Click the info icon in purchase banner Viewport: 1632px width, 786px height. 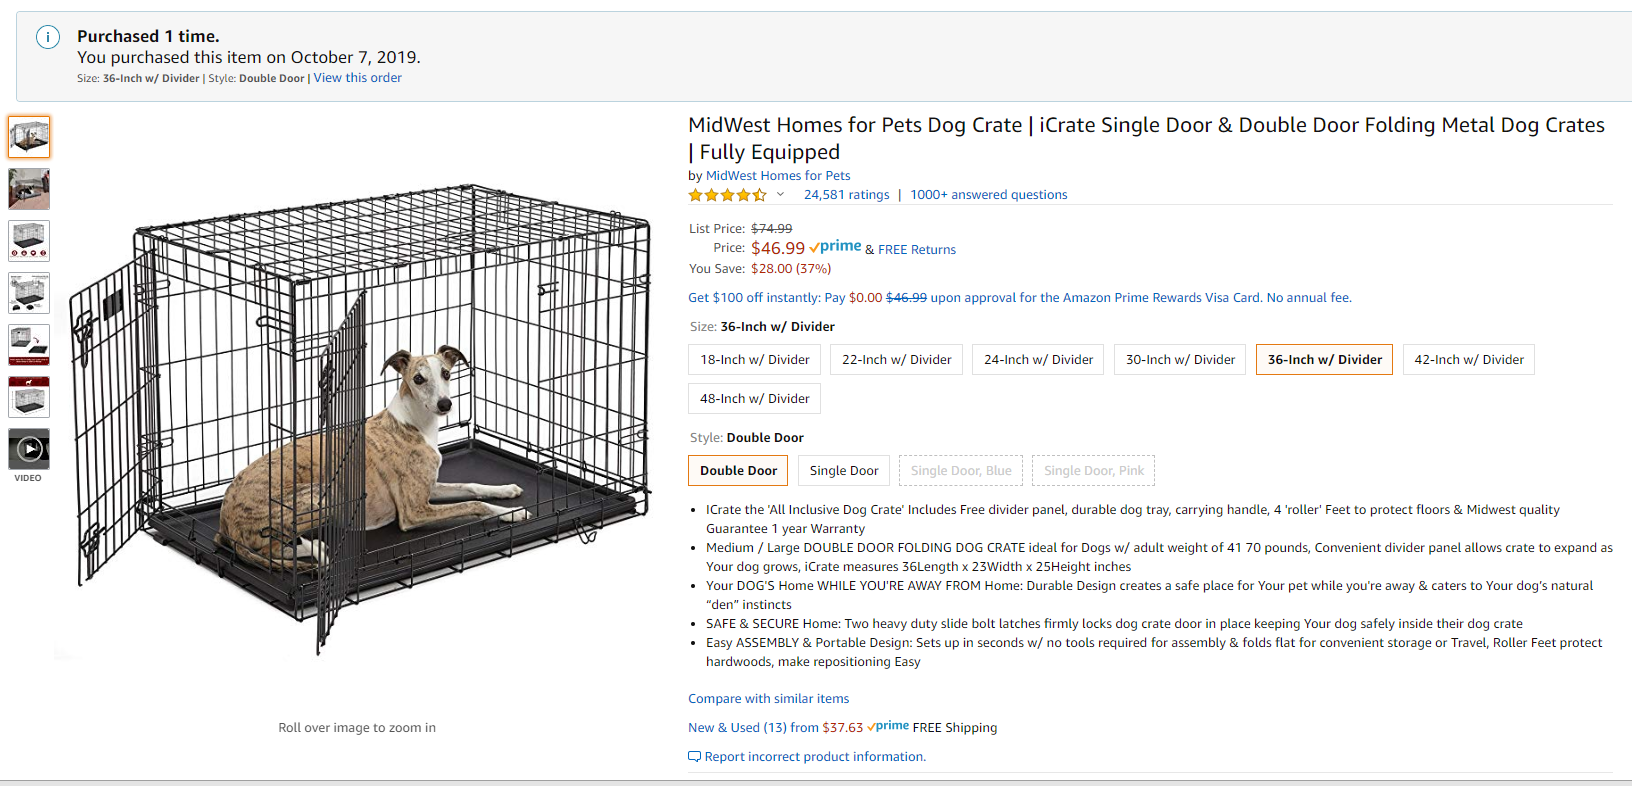(x=48, y=38)
